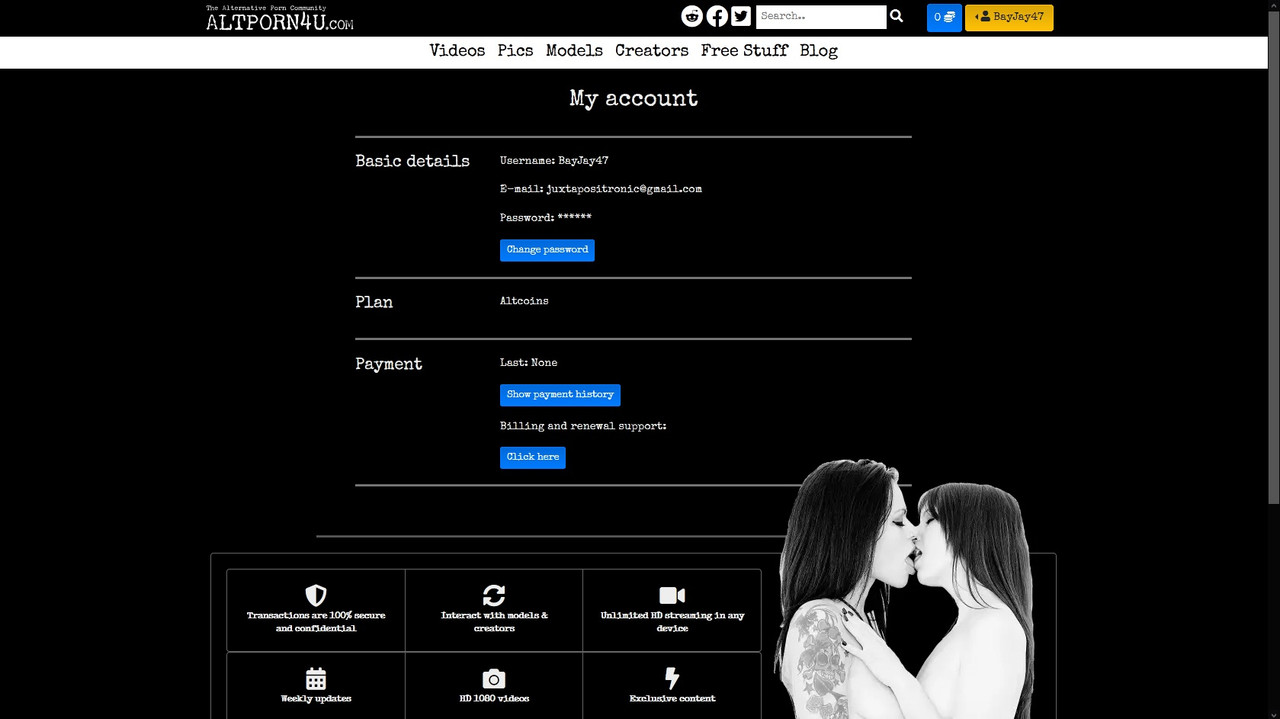
Task: Open the BayJay47 account button
Action: (1009, 17)
